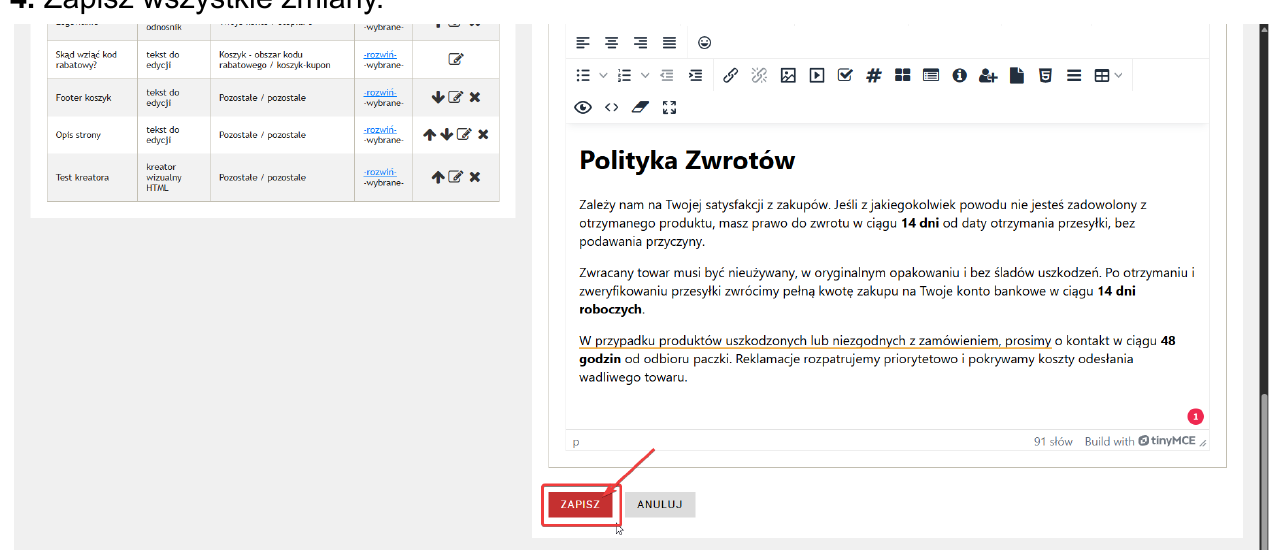Move Opis strony row up
The height and width of the screenshot is (550, 1270).
(429, 134)
